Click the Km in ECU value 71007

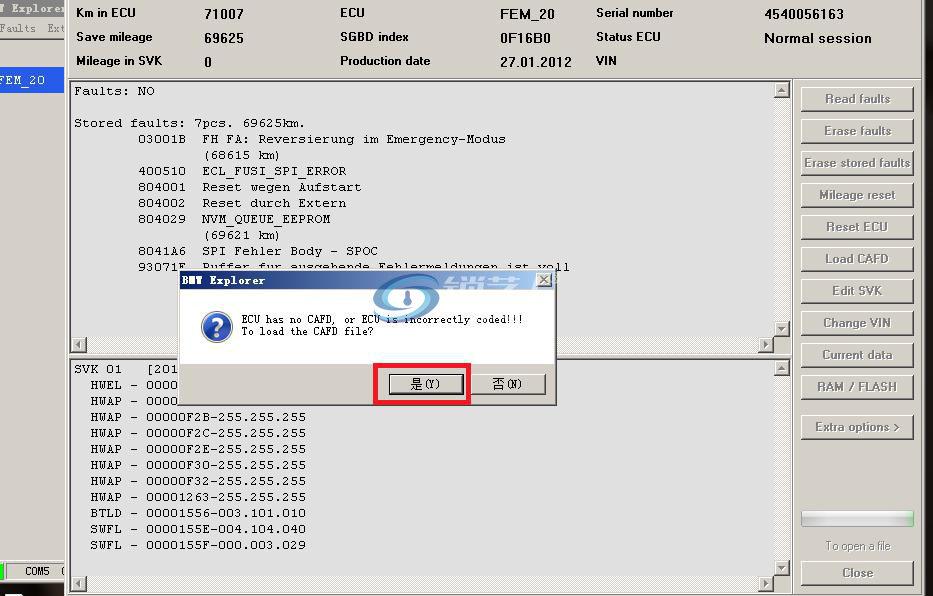224,14
